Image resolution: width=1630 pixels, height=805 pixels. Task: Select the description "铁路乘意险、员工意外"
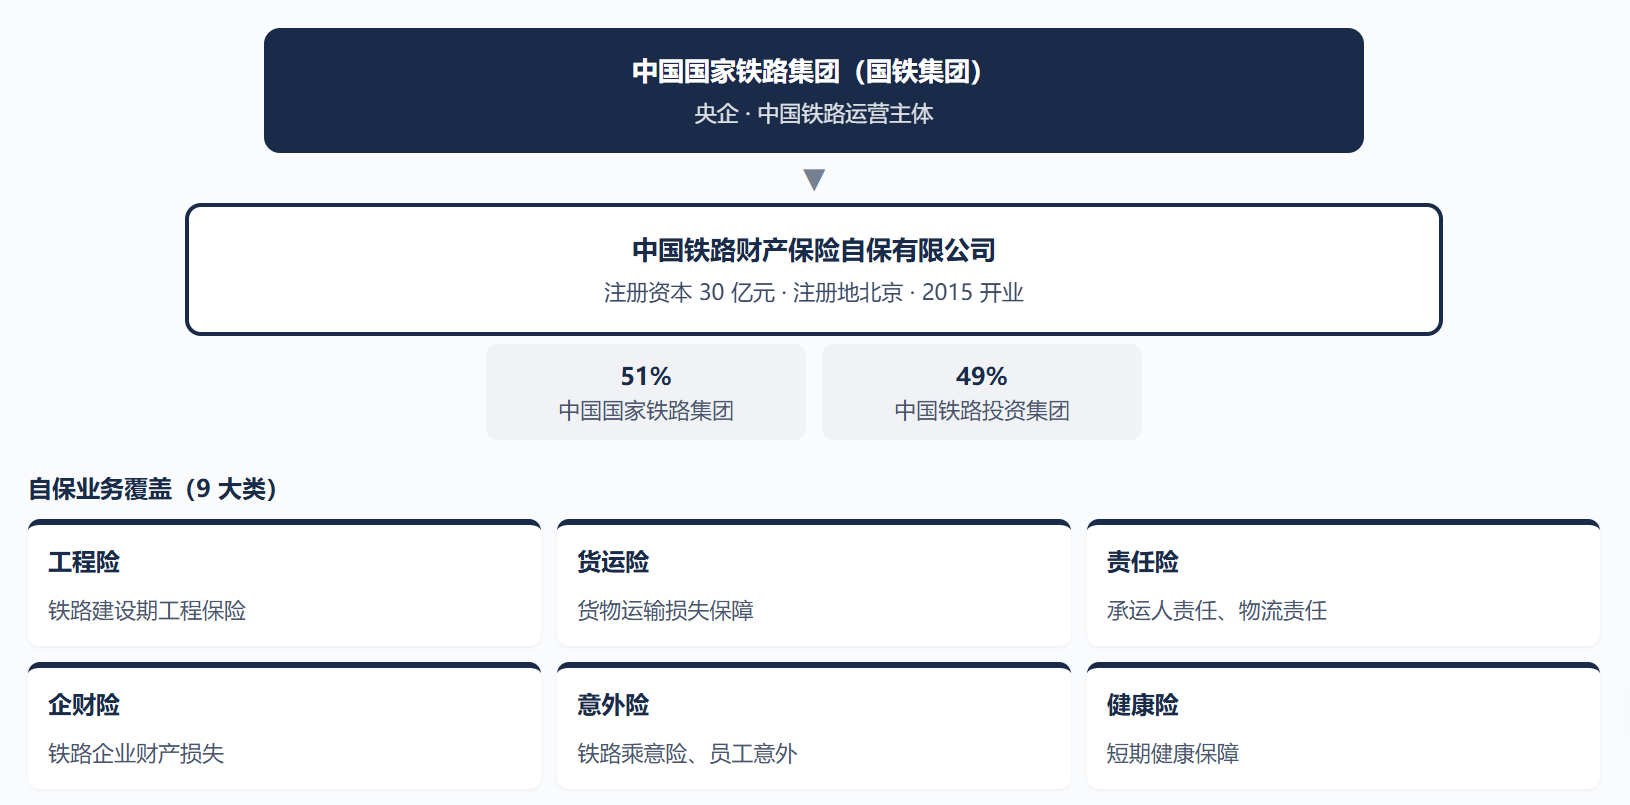[x=687, y=754]
